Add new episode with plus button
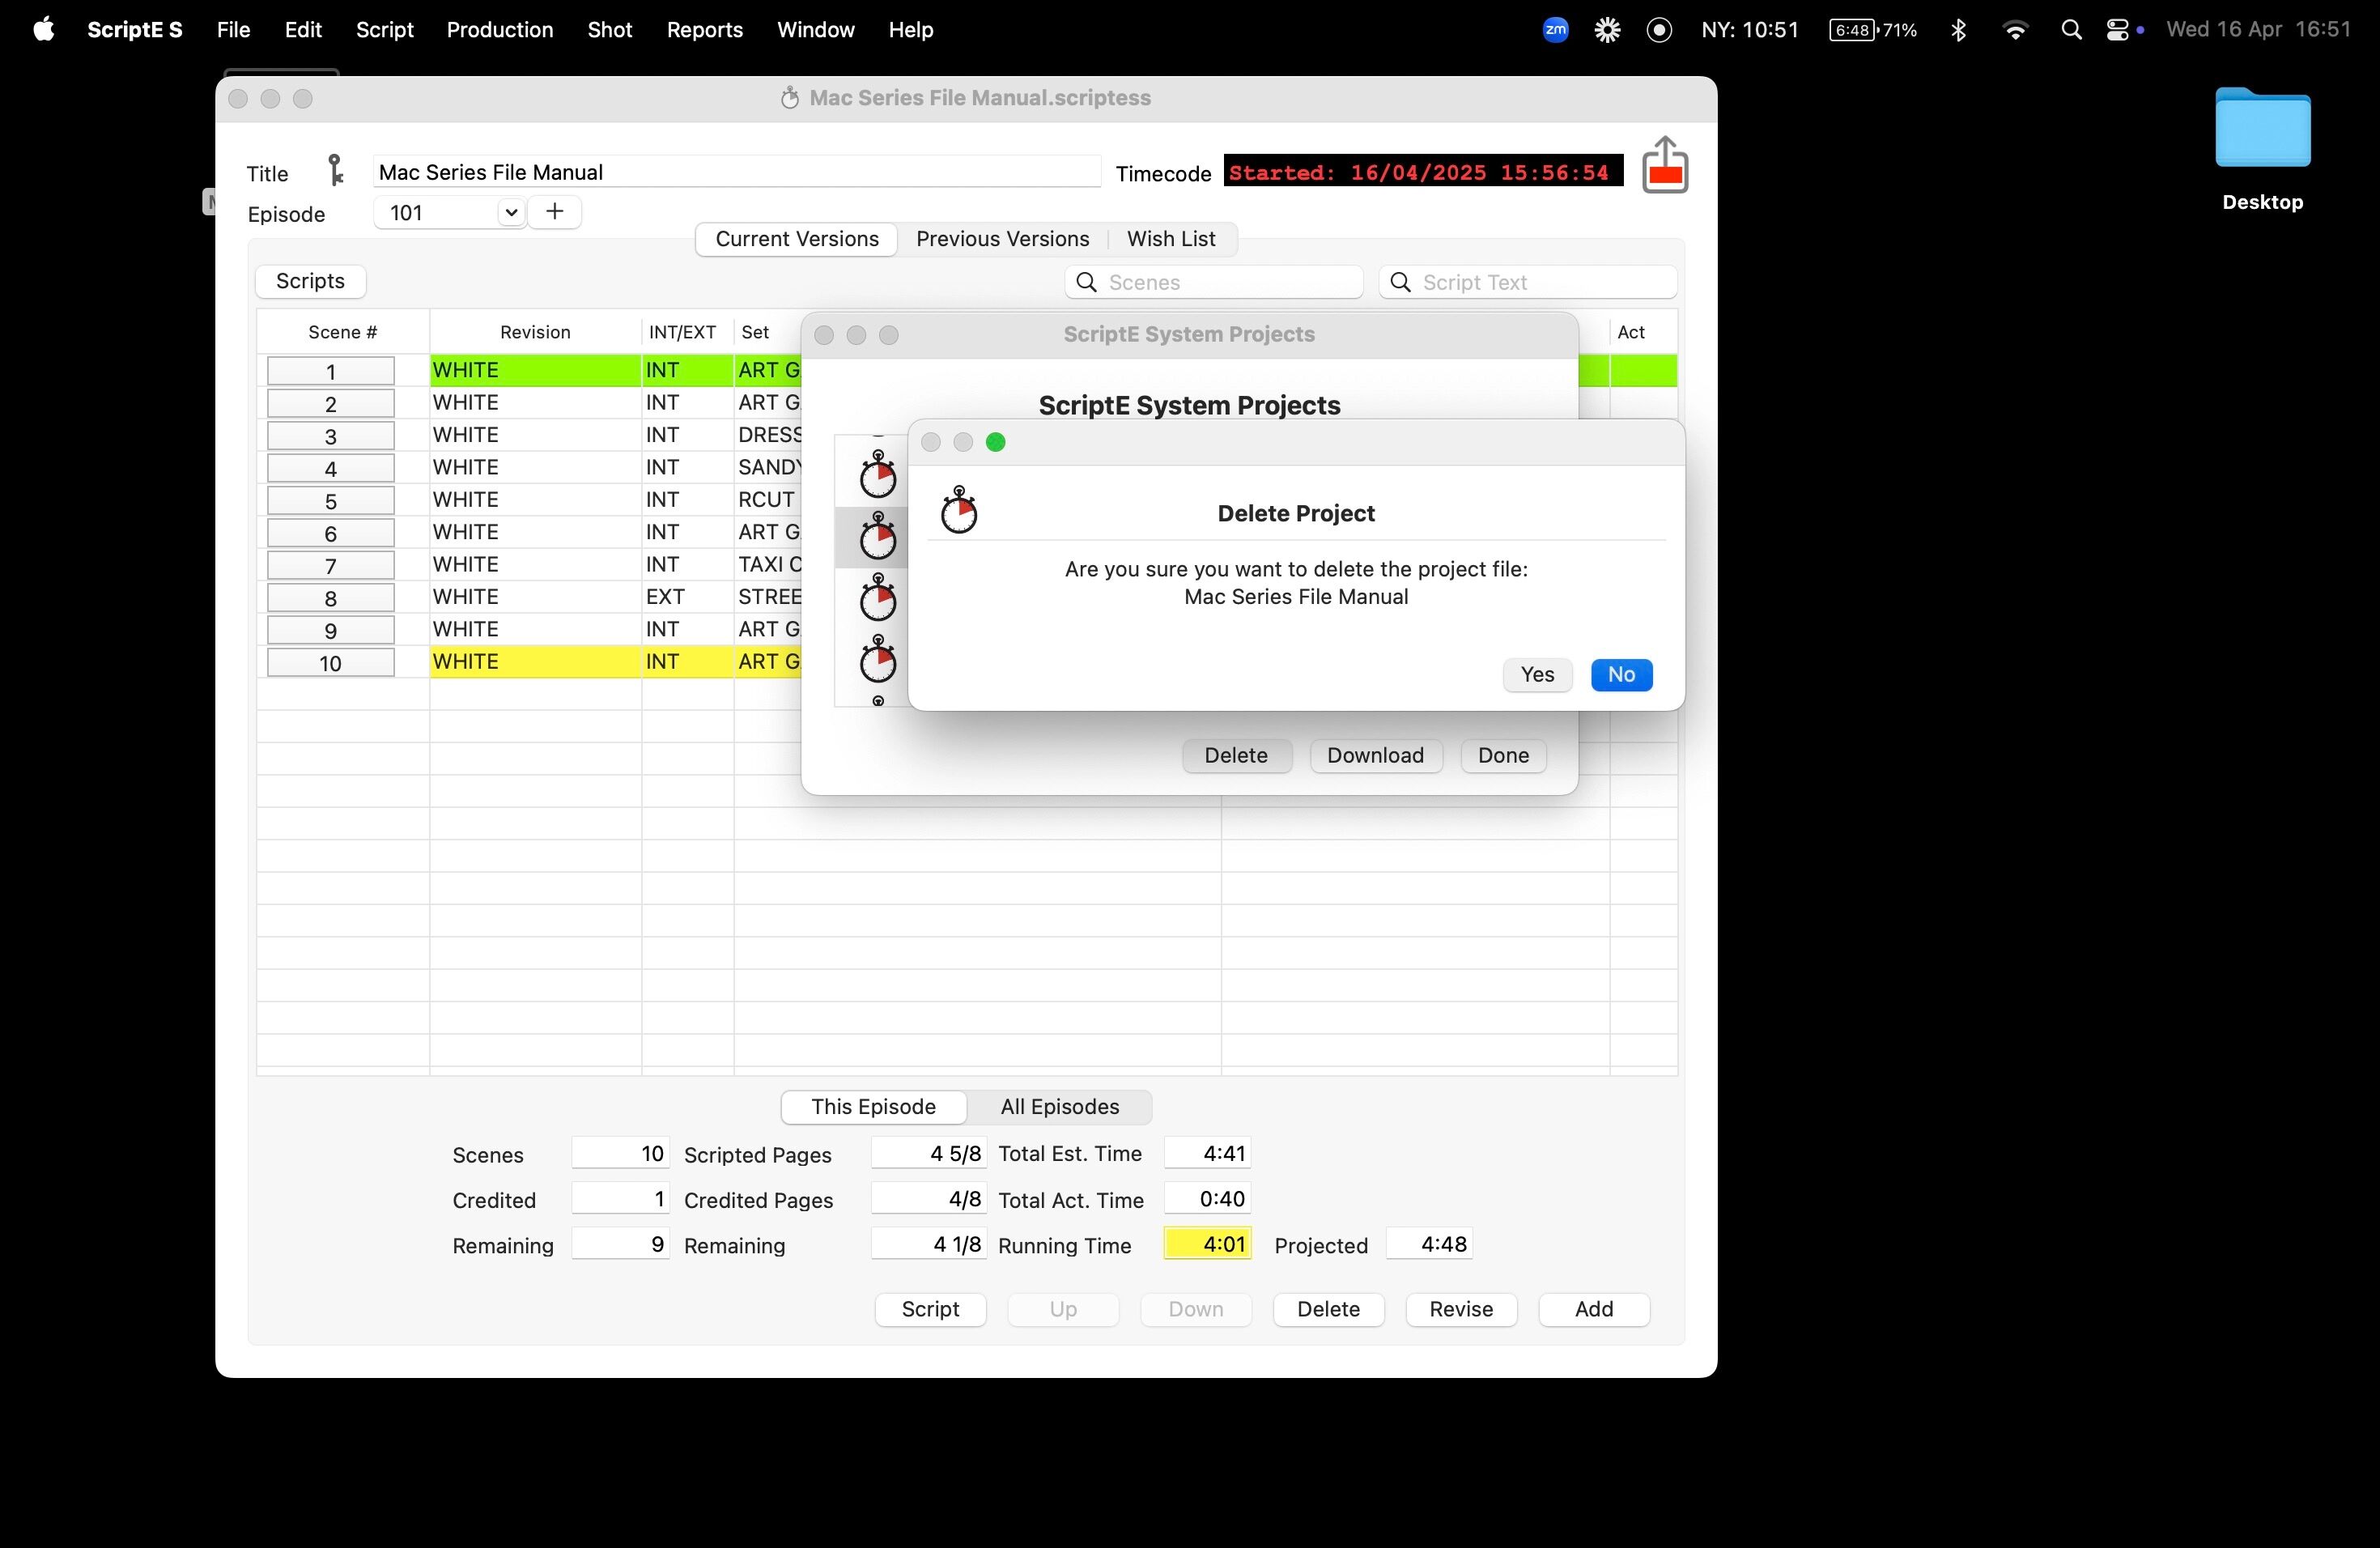 click(x=555, y=212)
